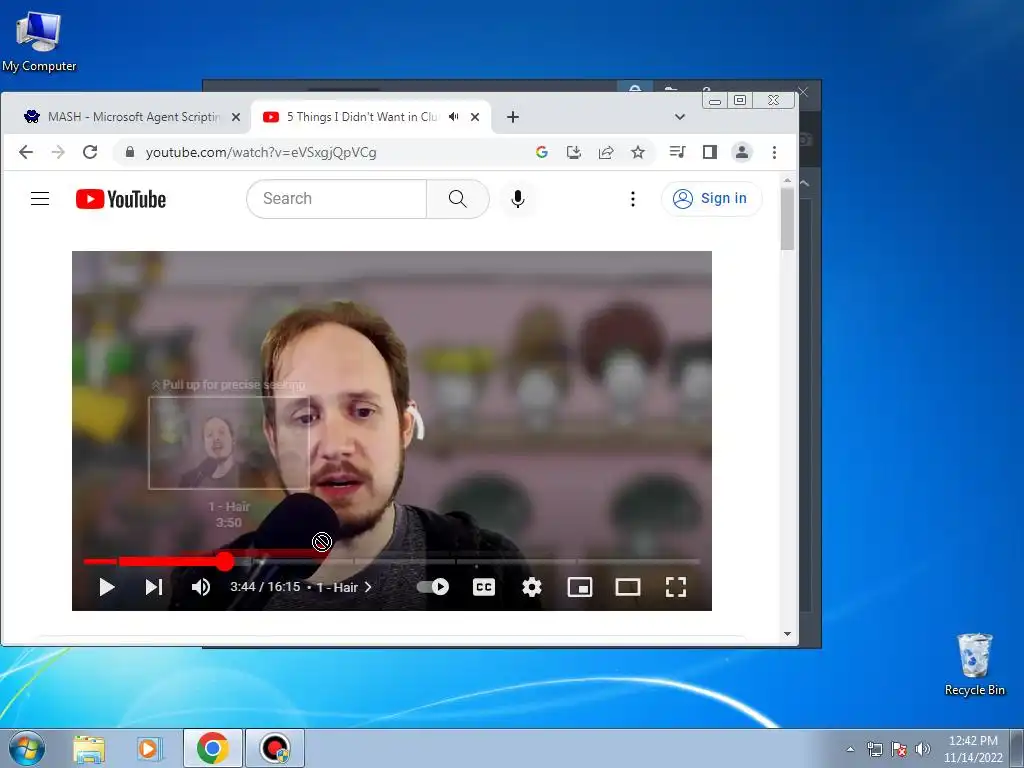The width and height of the screenshot is (1024, 768).
Task: Enter fullscreen mode
Action: pyautogui.click(x=675, y=587)
